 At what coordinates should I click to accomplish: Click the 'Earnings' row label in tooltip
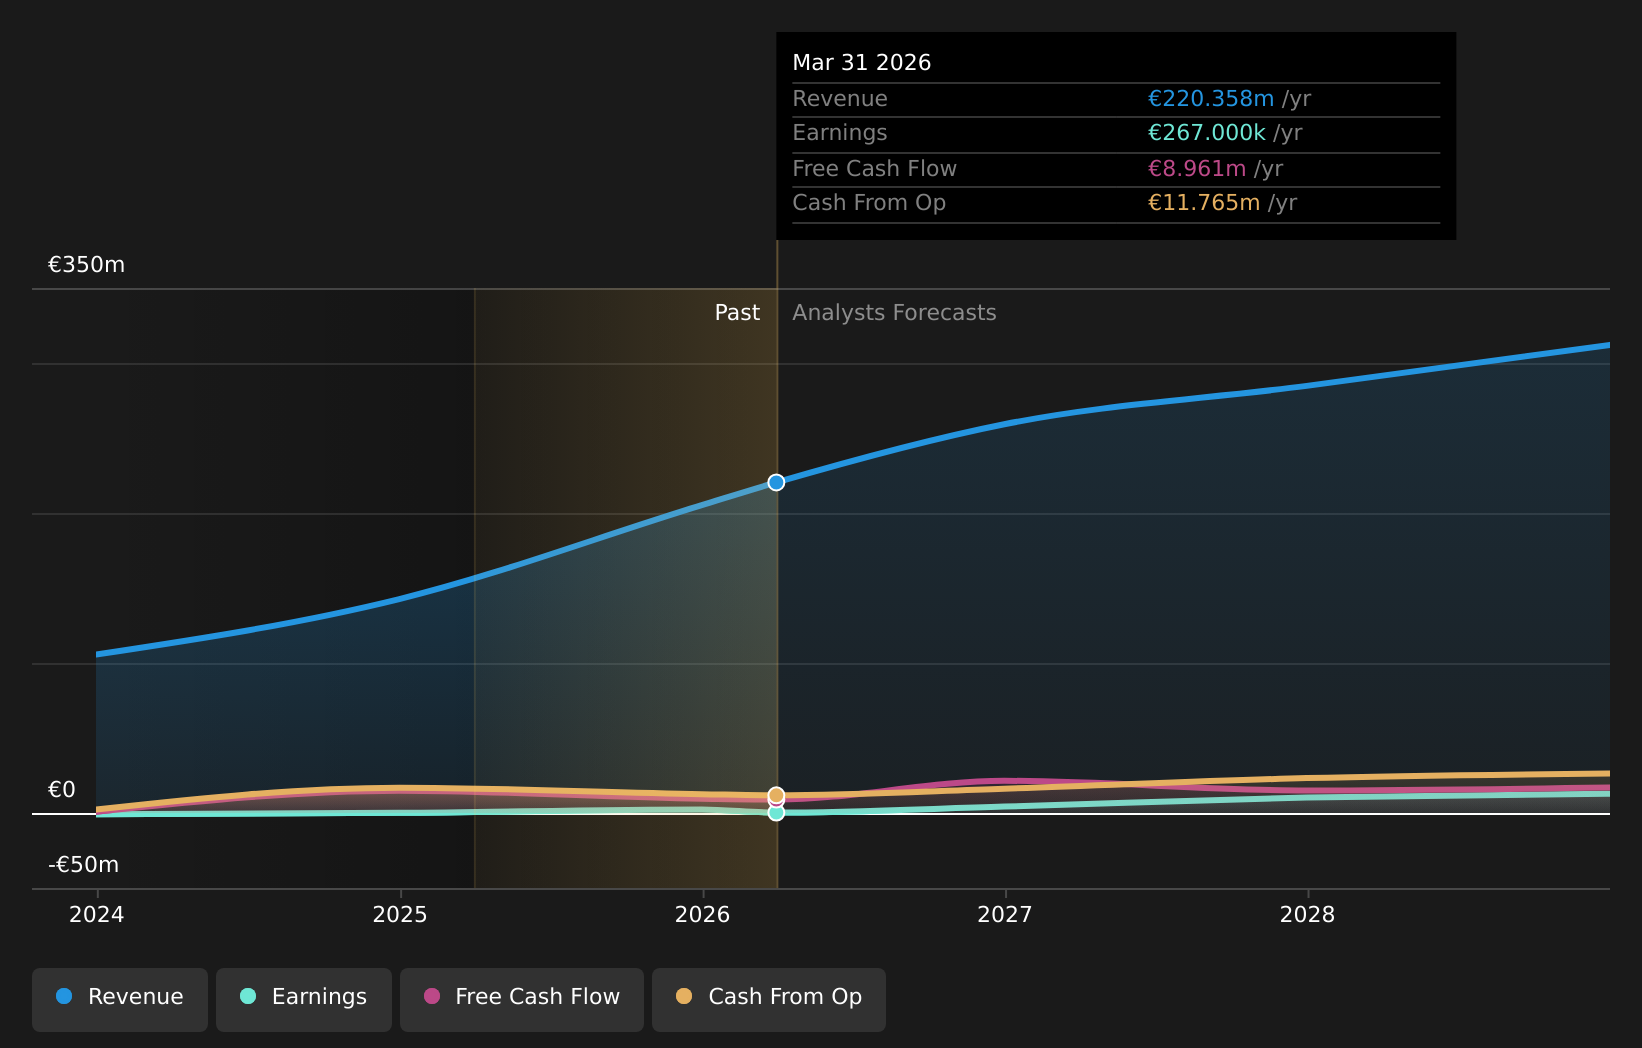click(840, 133)
